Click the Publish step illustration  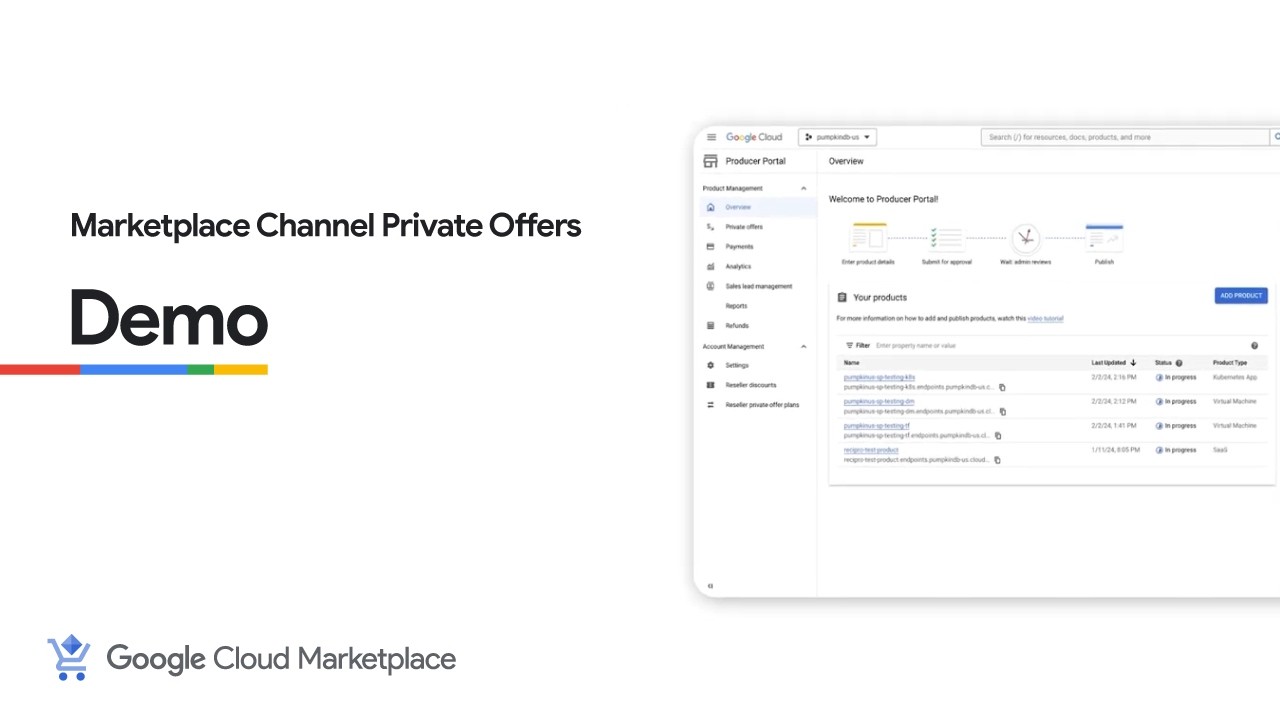[x=1104, y=238]
